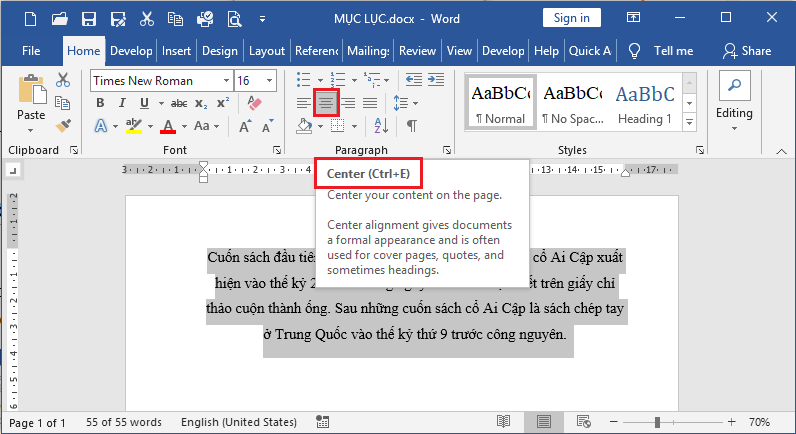Switch to the Insert tab
This screenshot has height=434, width=796.
[x=176, y=51]
